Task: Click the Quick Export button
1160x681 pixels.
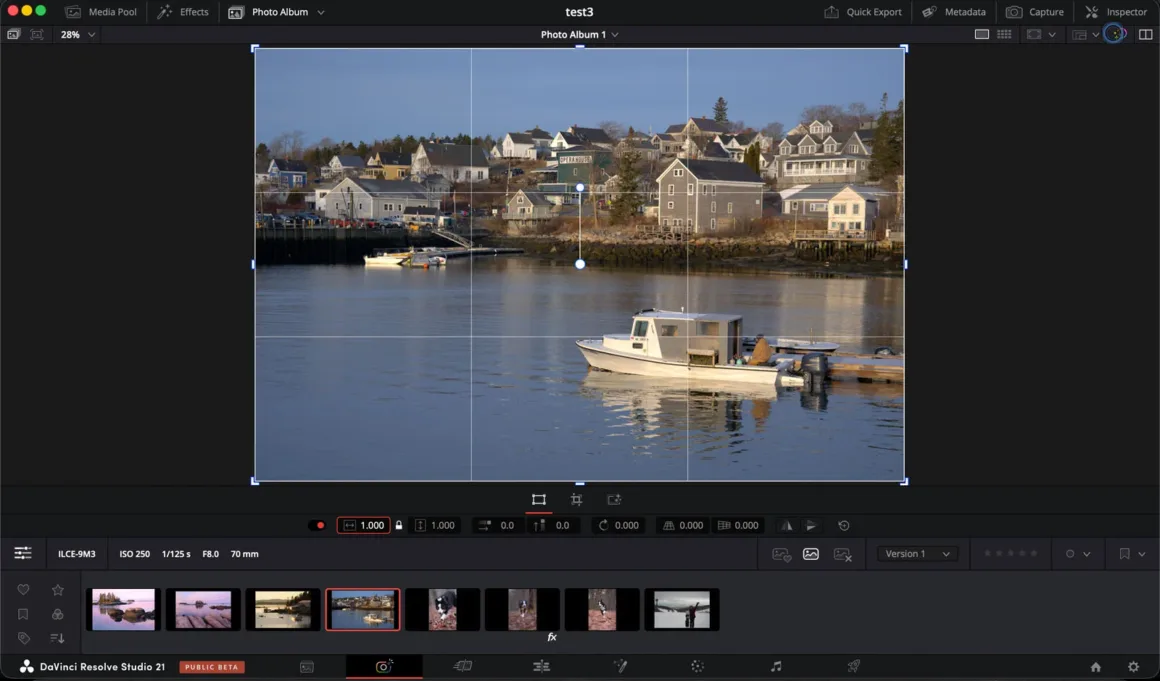Action: coord(862,12)
